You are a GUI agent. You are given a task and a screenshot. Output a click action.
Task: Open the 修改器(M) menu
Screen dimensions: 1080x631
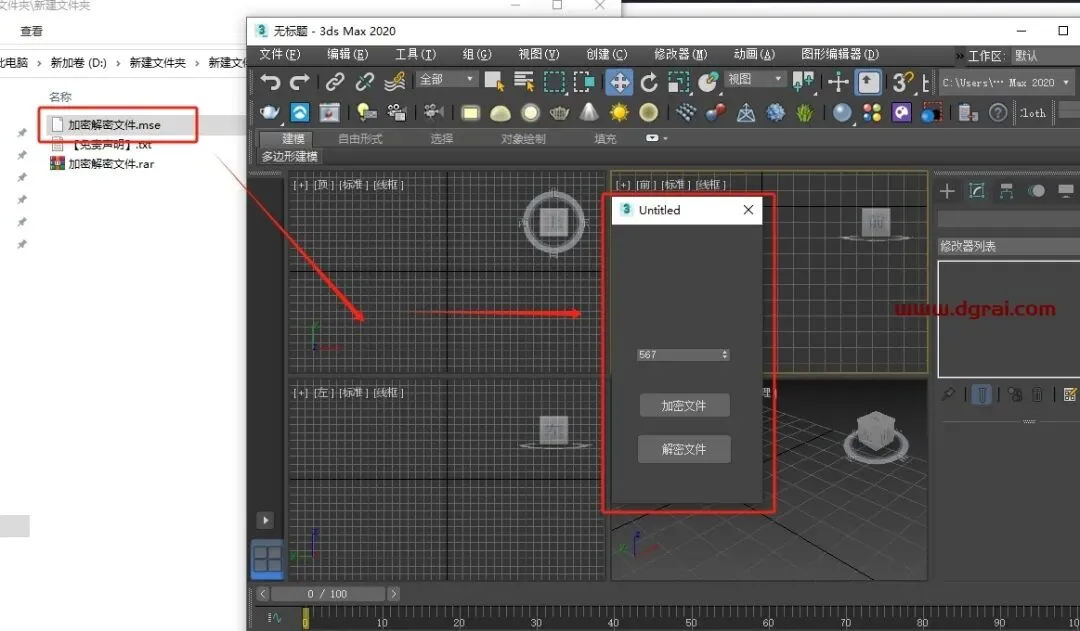[681, 54]
